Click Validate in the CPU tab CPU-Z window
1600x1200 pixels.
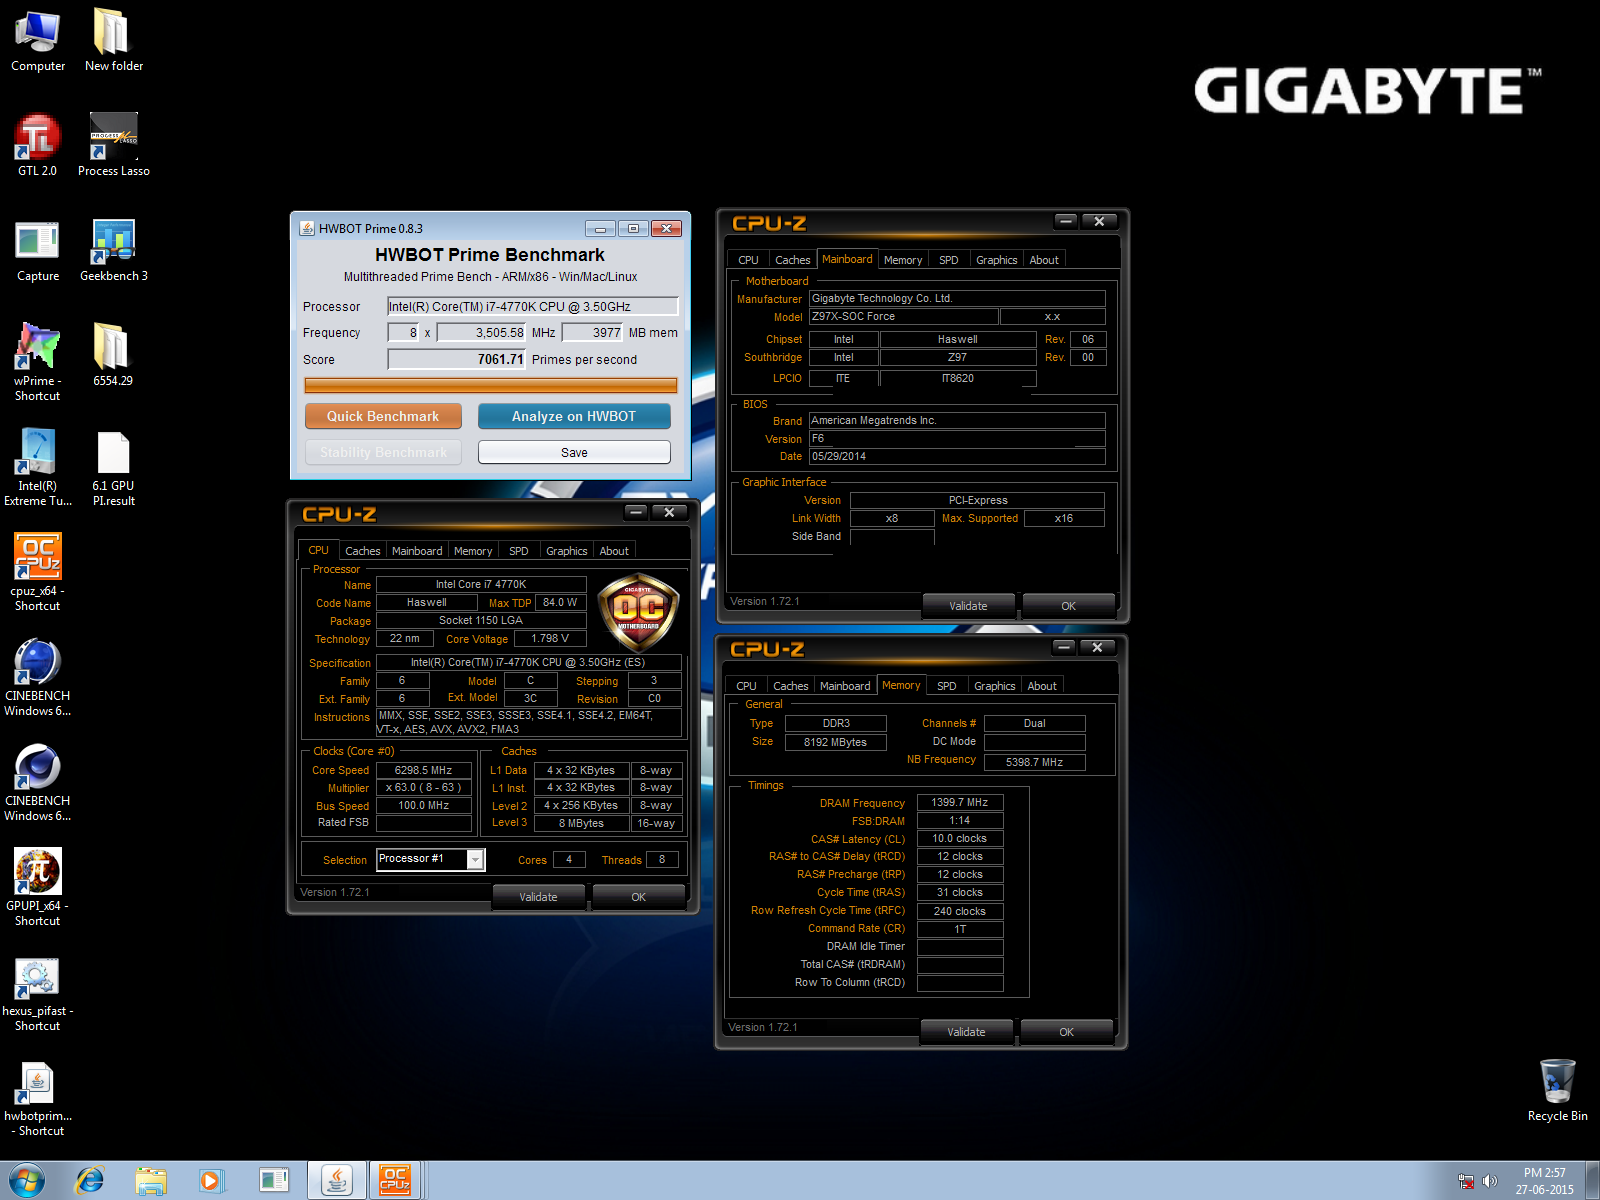(539, 897)
